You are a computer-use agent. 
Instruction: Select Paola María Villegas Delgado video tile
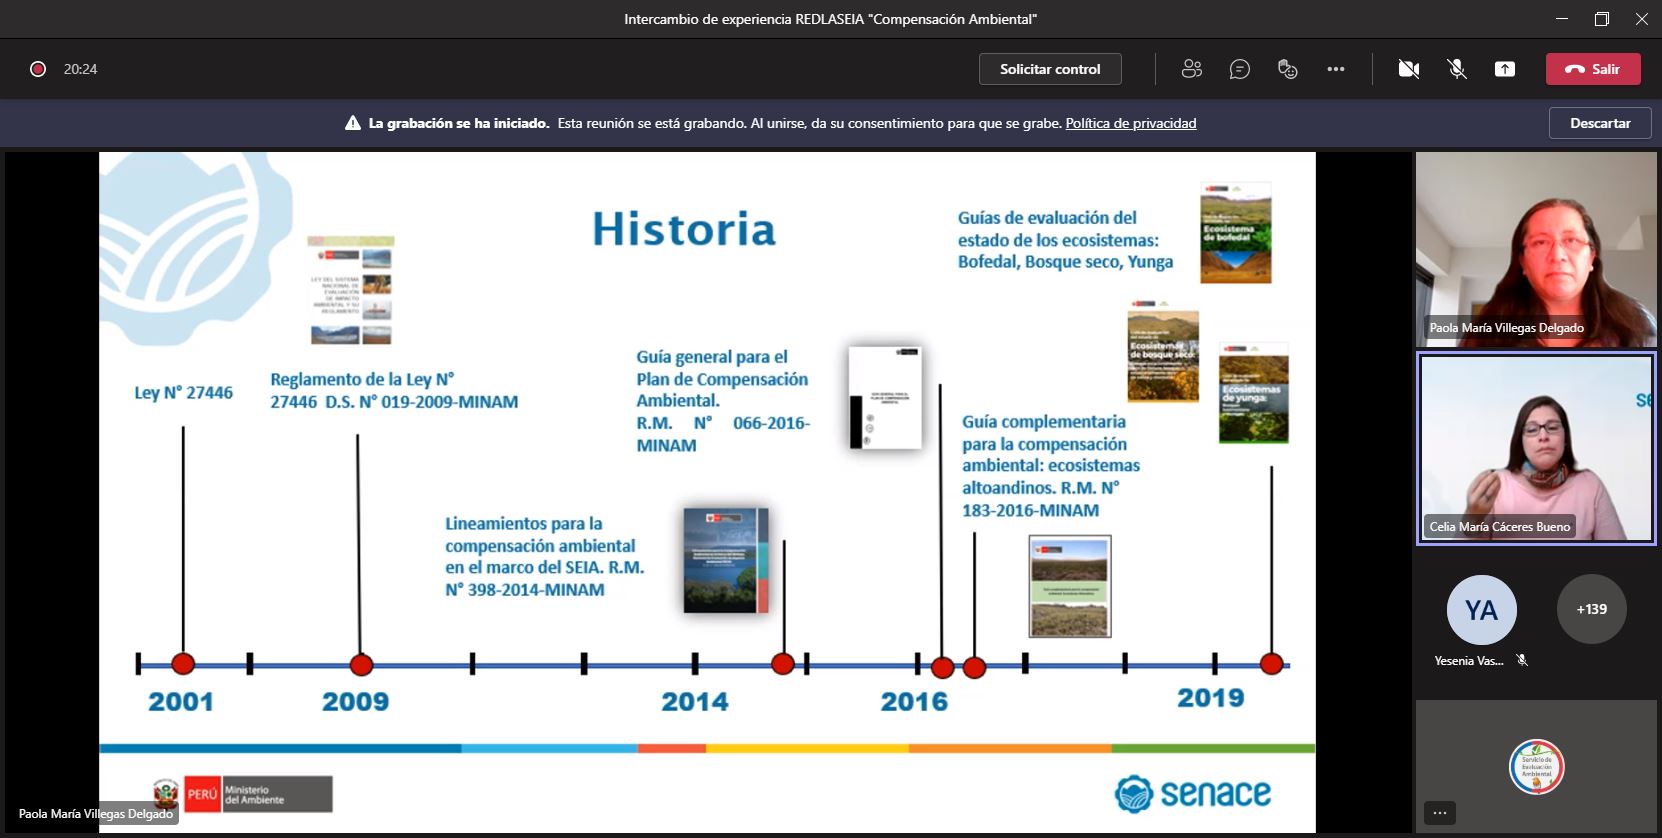click(x=1535, y=249)
